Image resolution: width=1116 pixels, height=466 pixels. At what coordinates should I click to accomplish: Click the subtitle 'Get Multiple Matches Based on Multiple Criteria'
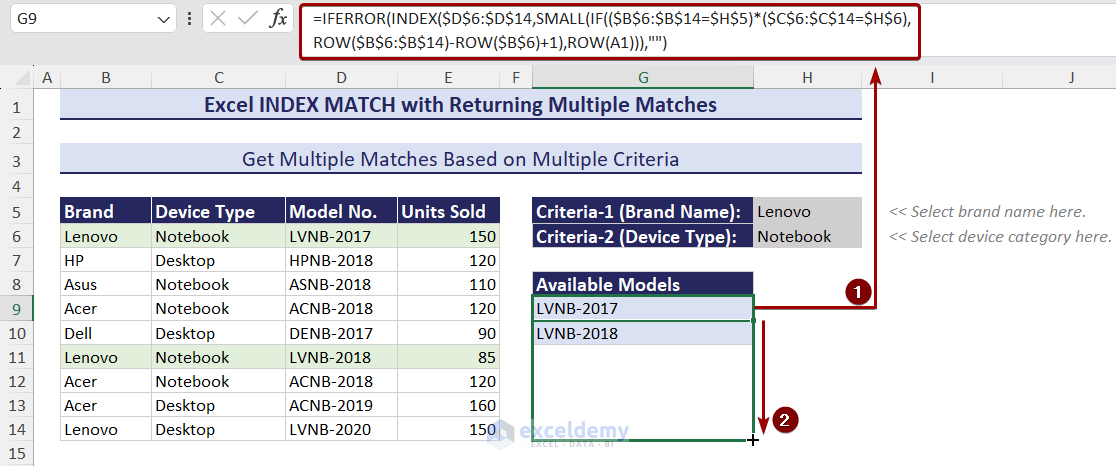pos(460,159)
